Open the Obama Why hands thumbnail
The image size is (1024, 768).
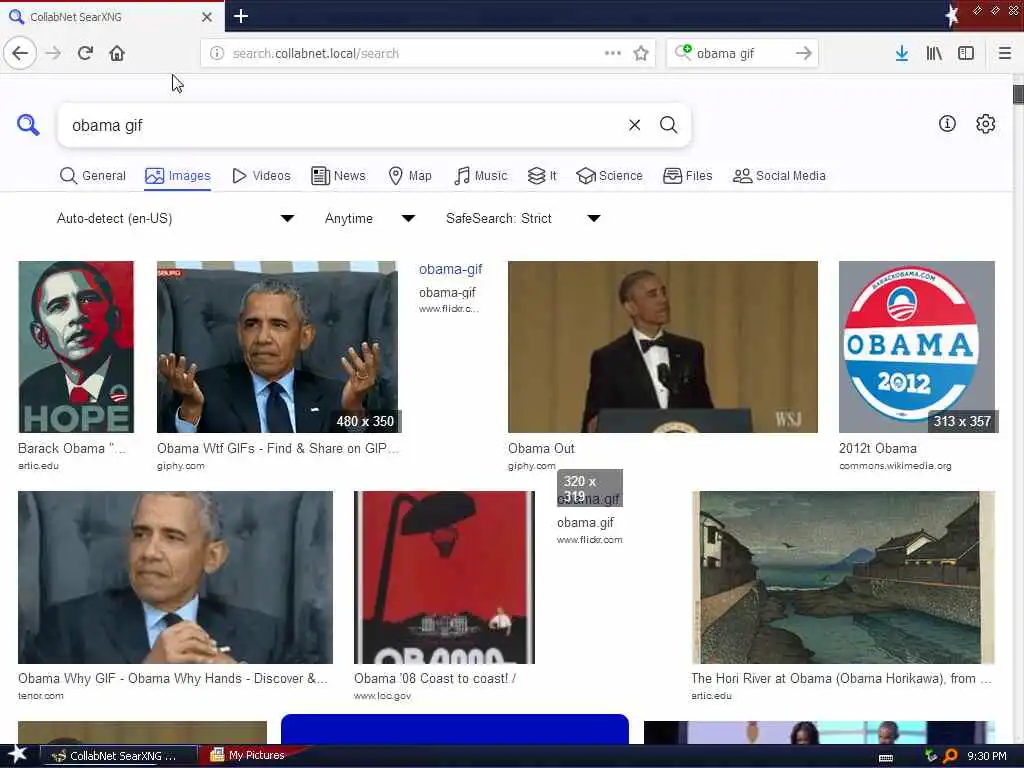point(175,577)
